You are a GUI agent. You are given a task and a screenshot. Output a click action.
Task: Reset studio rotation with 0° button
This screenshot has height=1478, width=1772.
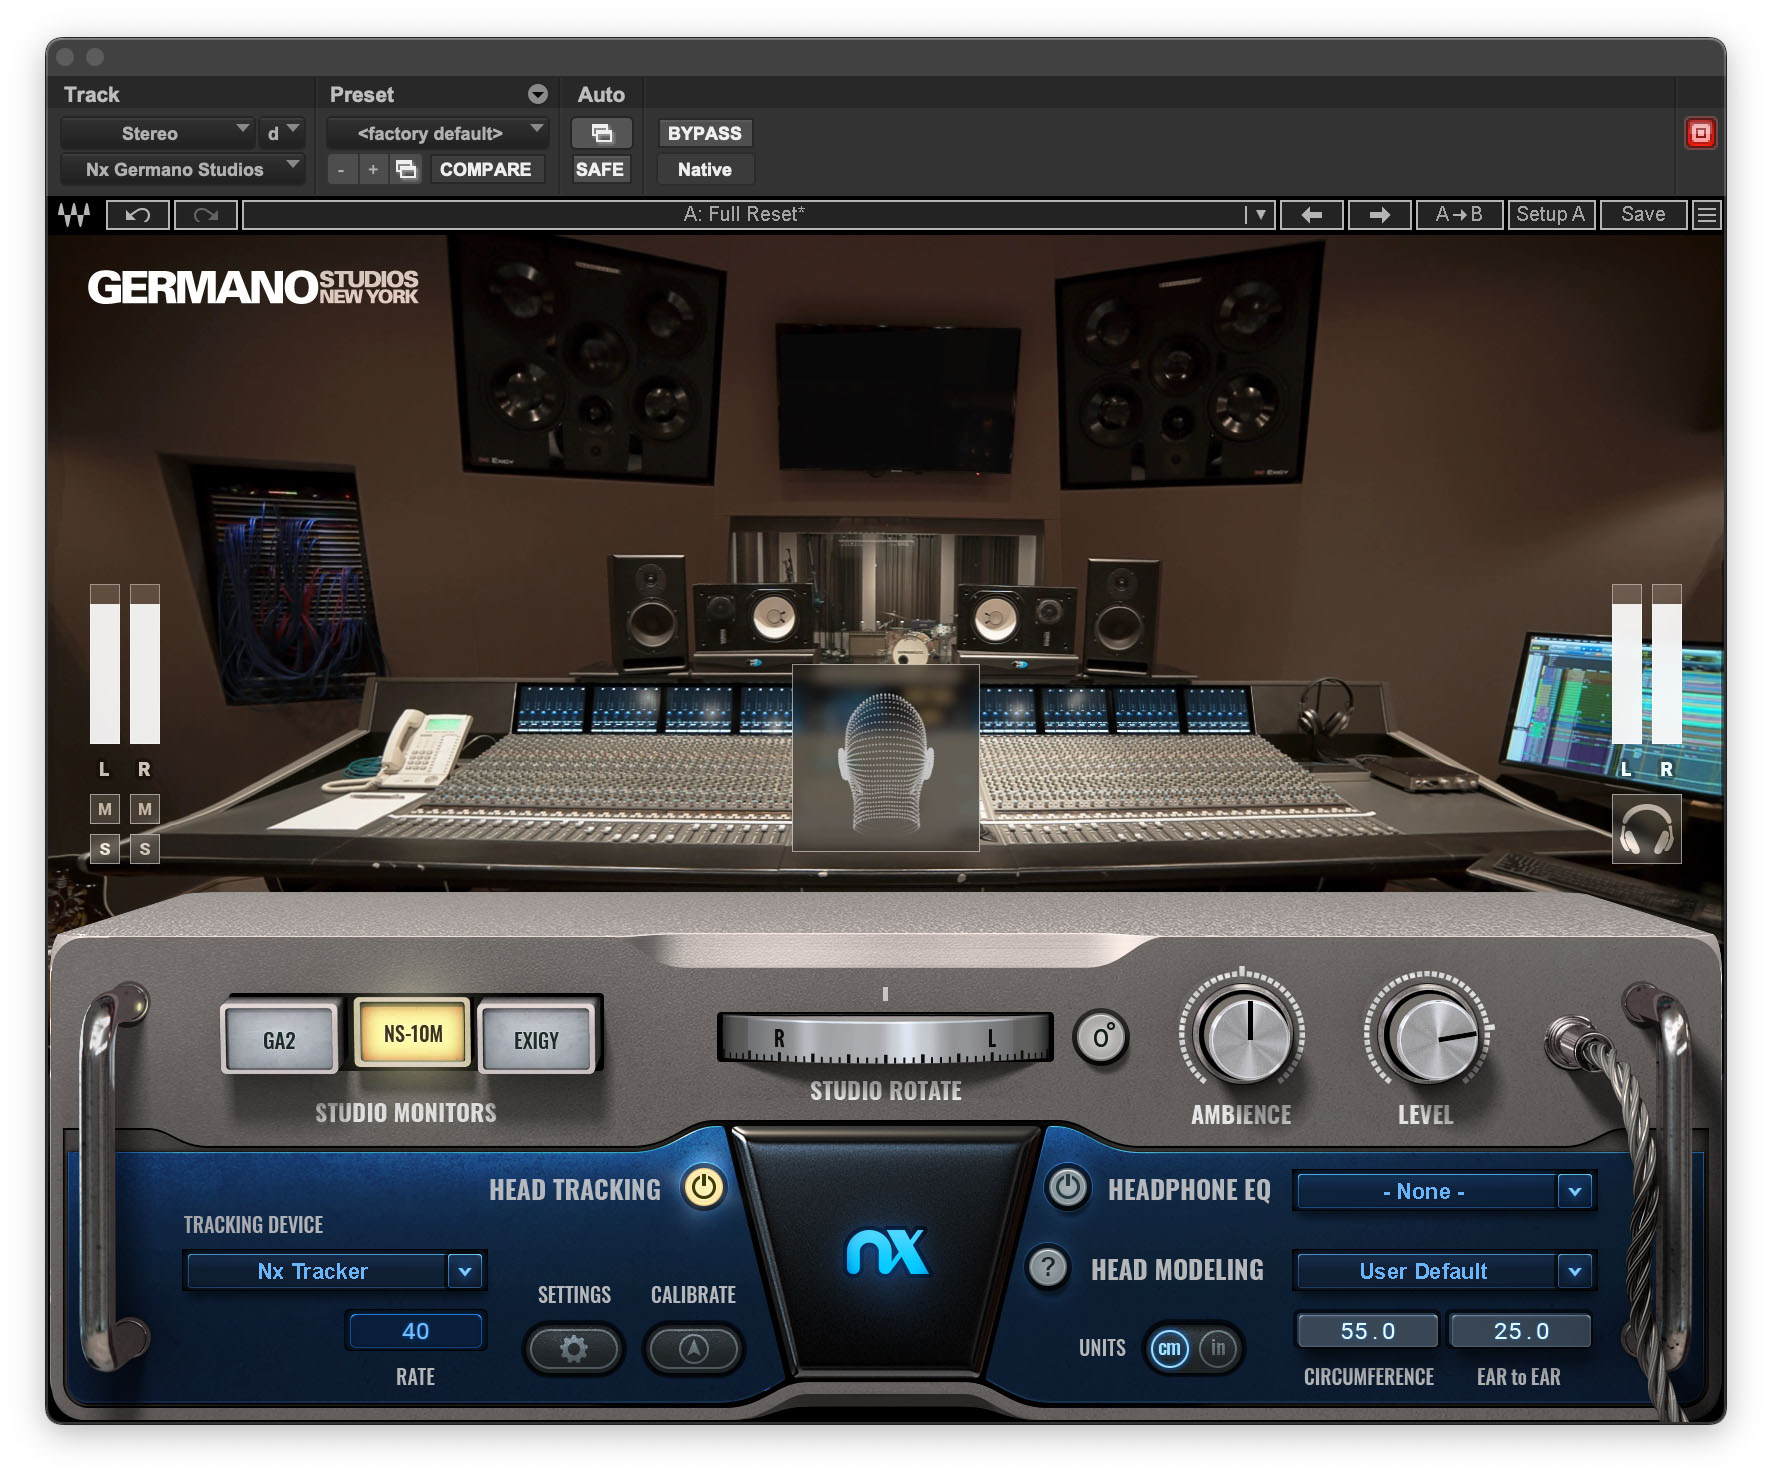click(x=1101, y=1037)
